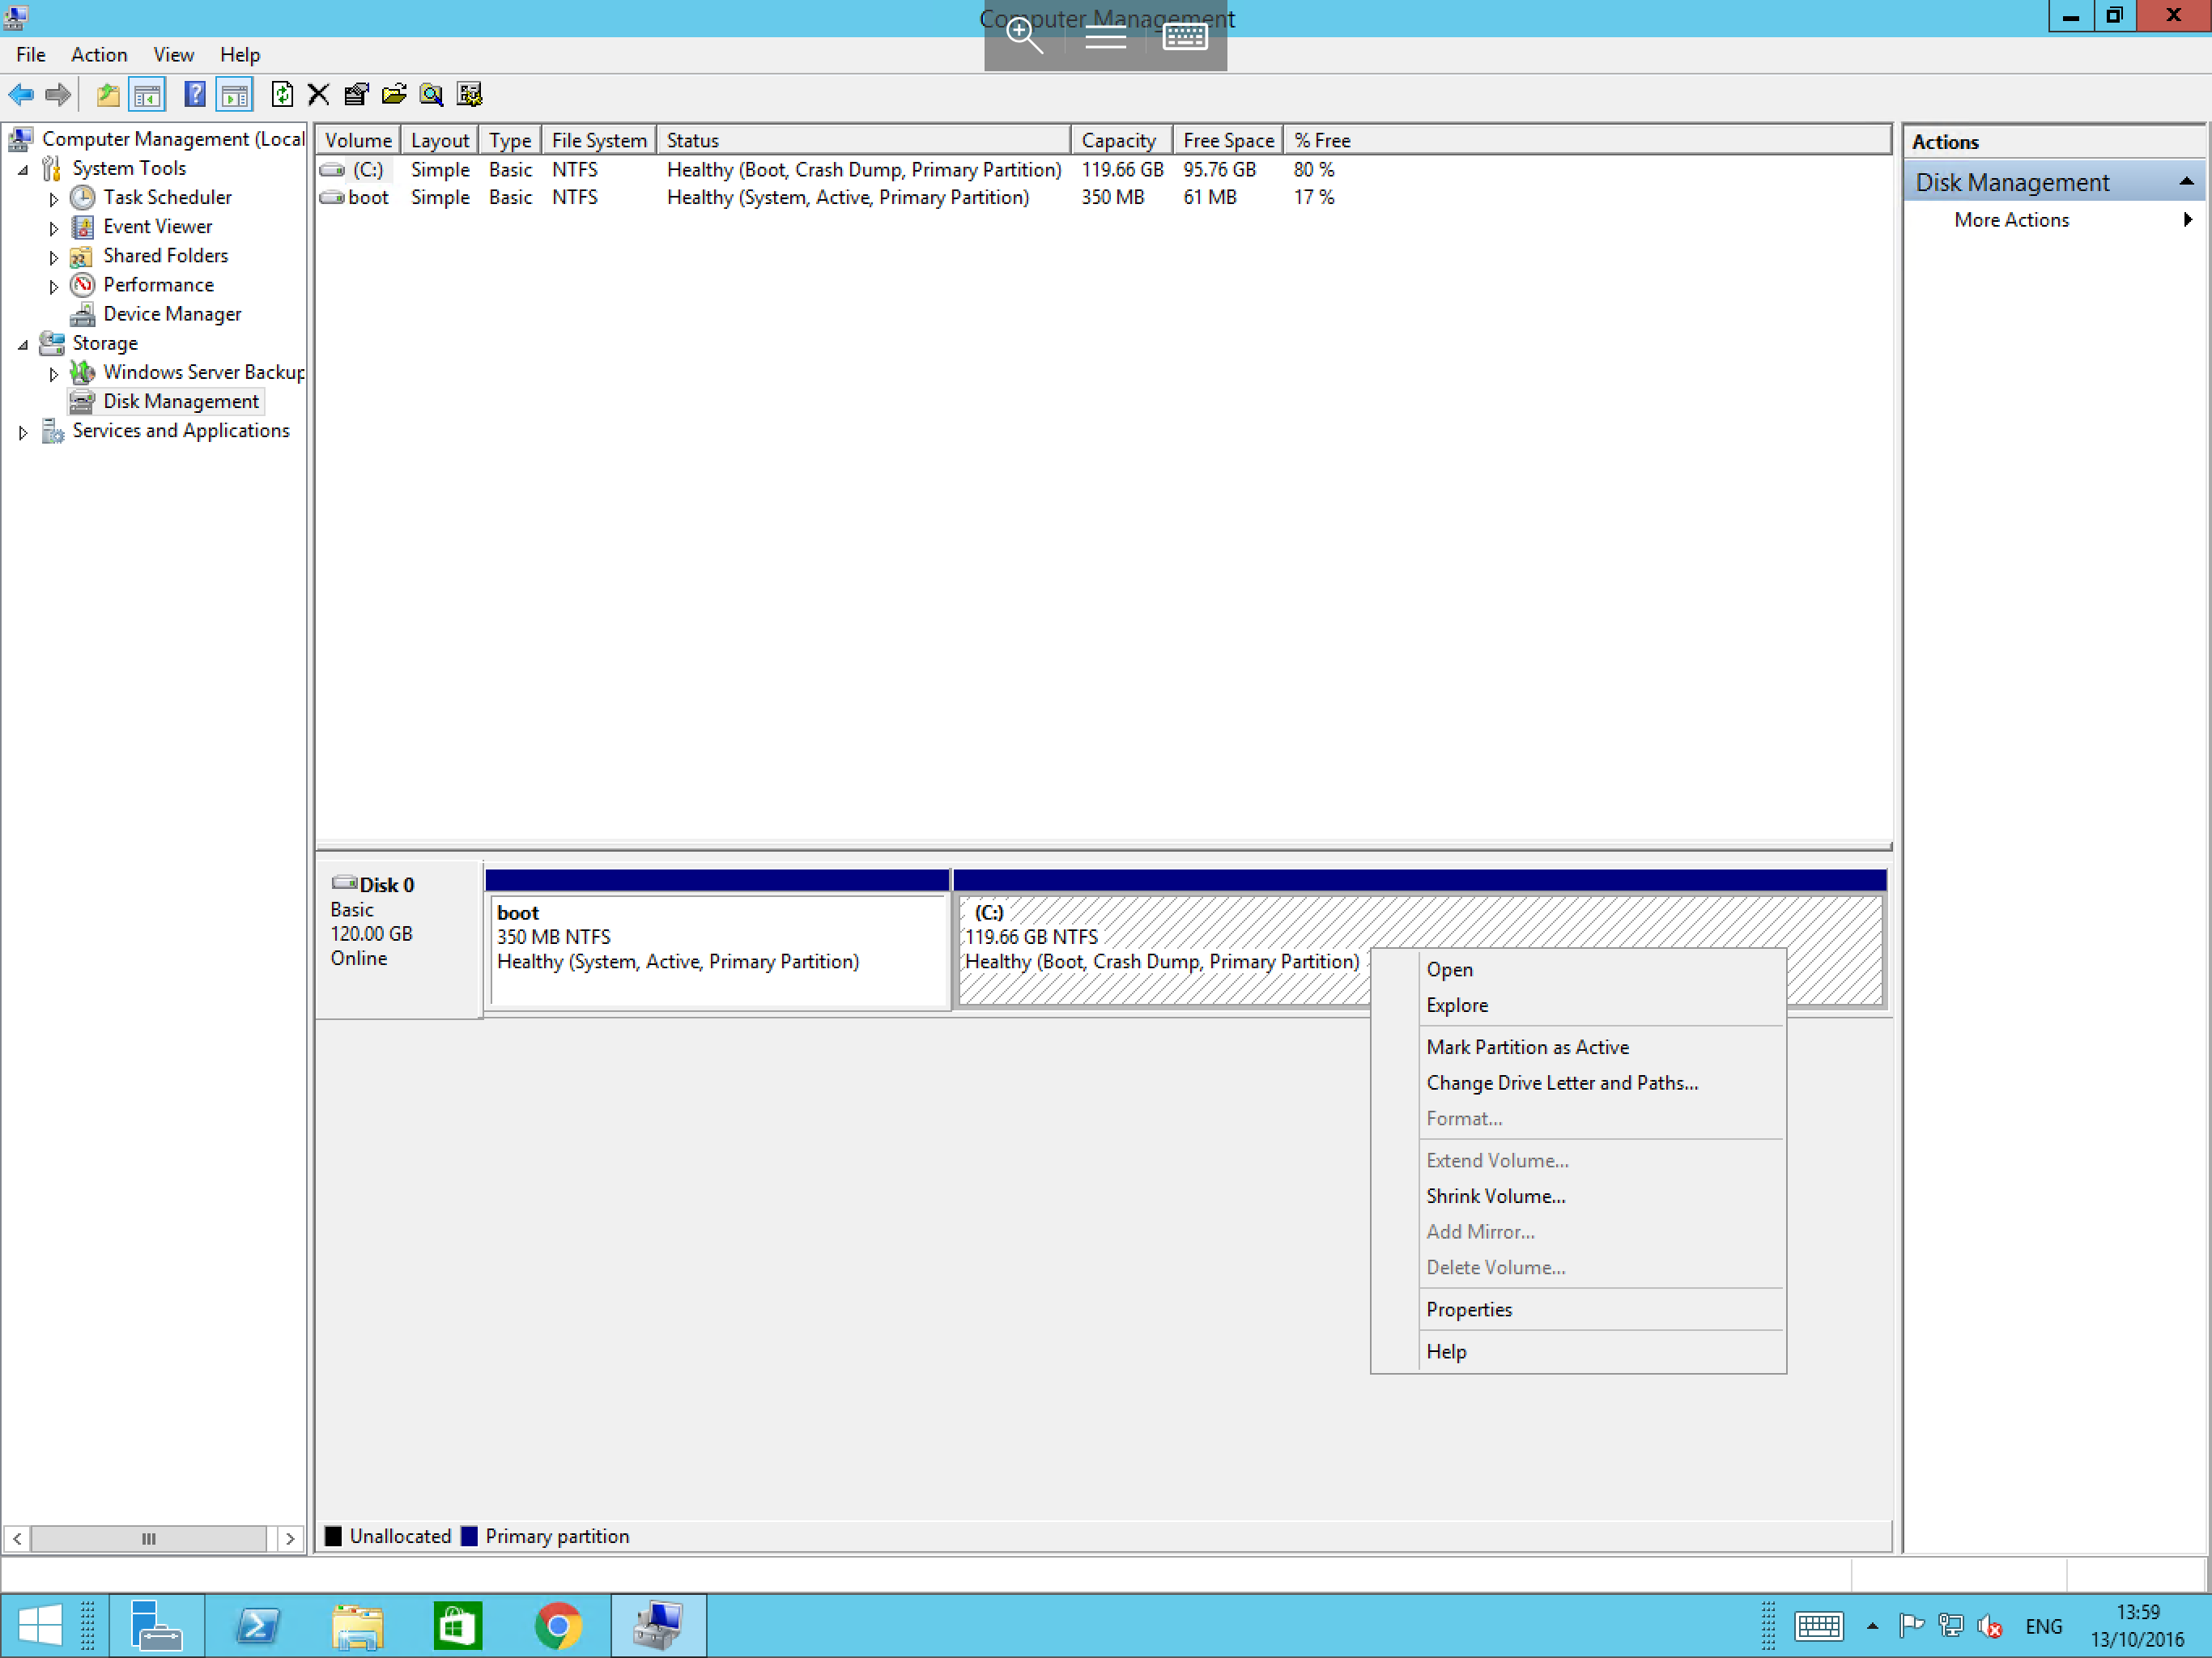Image resolution: width=2212 pixels, height=1658 pixels.
Task: Click the Disk 0 label box
Action: click(400, 940)
